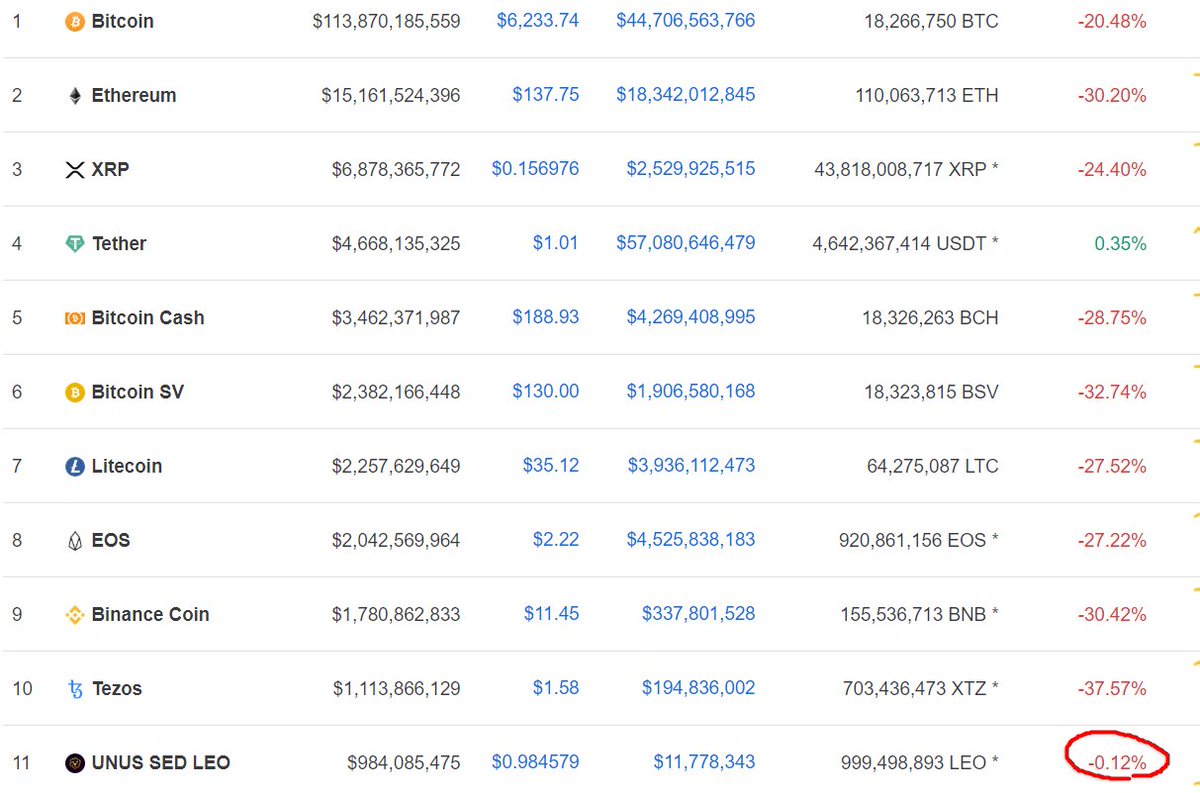1200x793 pixels.
Task: Open the Bitcoin SV name link
Action: point(138,392)
